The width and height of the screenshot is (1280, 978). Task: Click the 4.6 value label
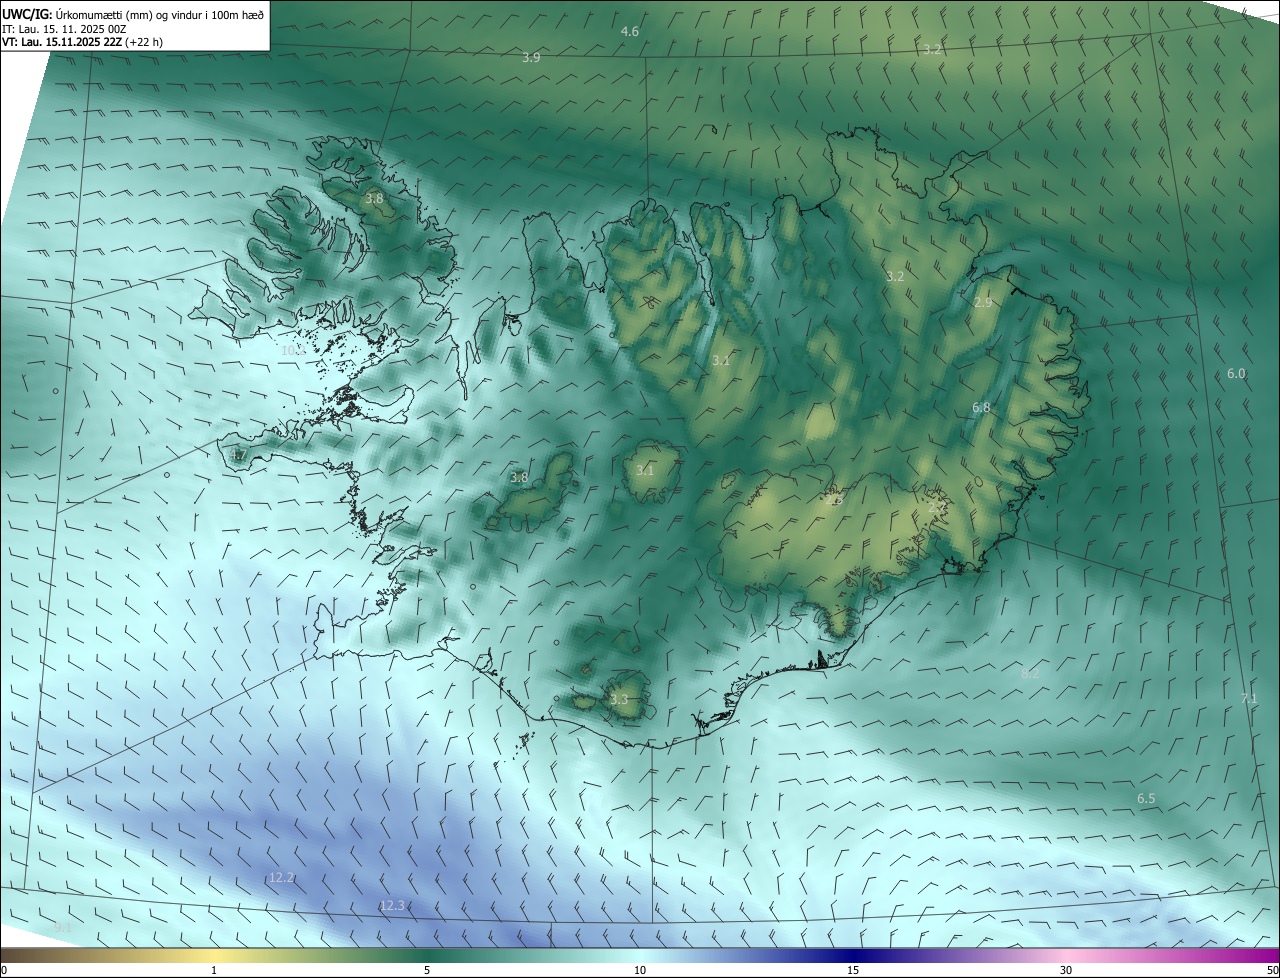click(630, 32)
